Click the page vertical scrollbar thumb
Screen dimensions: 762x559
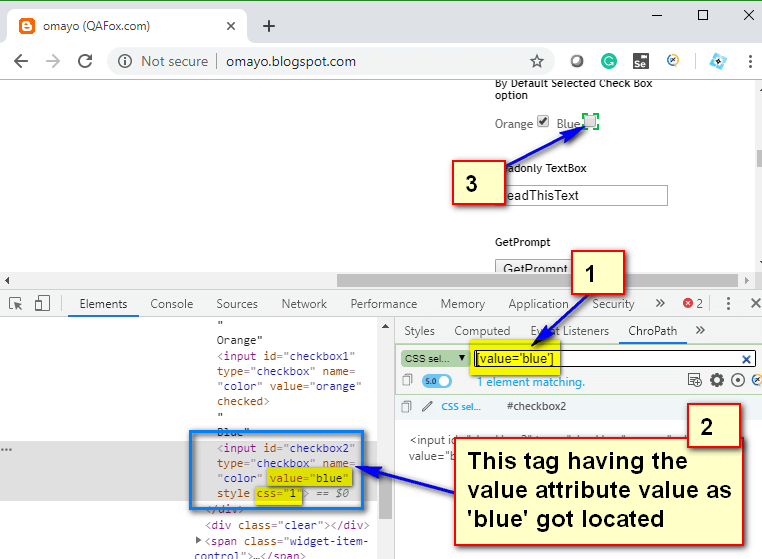pyautogui.click(x=758, y=159)
